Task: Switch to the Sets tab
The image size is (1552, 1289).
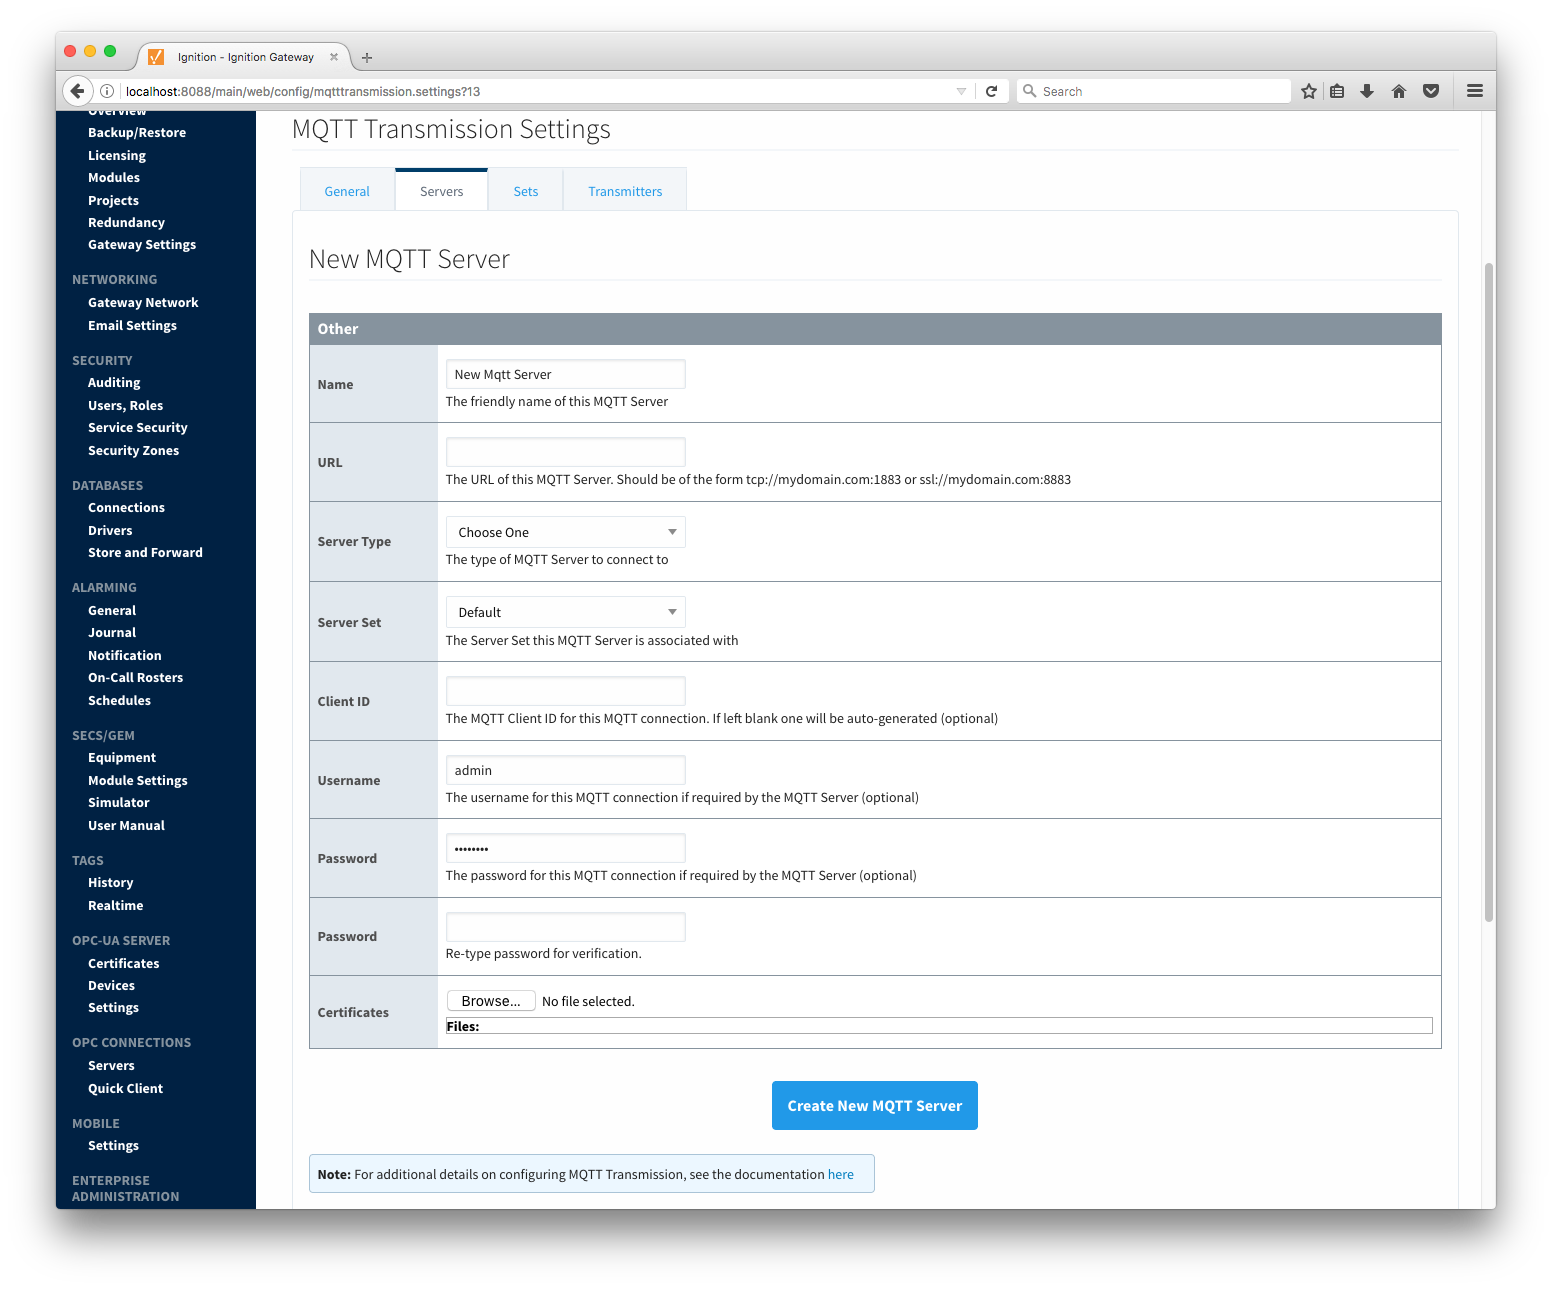Action: [x=526, y=191]
